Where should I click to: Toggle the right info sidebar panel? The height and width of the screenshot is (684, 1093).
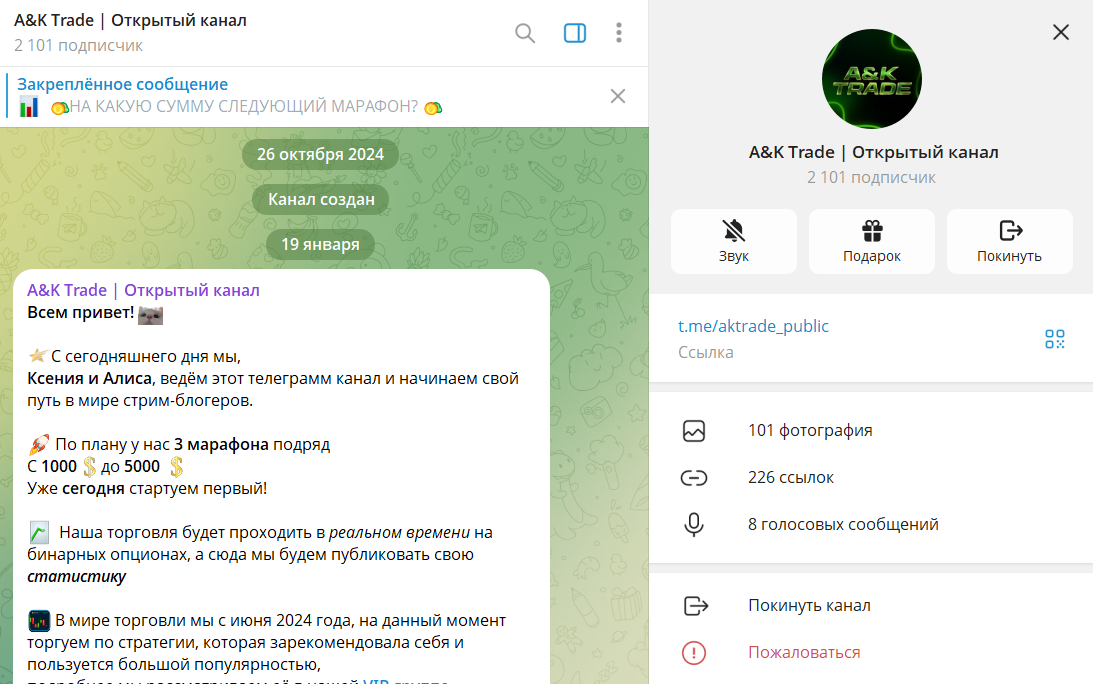coord(575,33)
